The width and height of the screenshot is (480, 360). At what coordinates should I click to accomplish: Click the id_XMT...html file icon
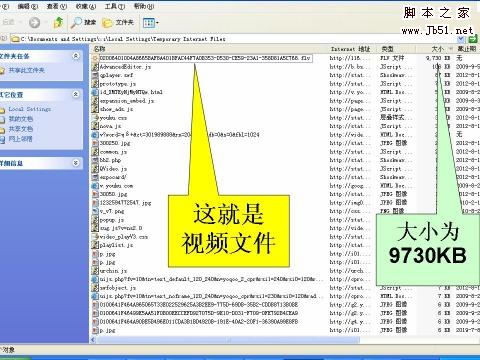(x=95, y=92)
